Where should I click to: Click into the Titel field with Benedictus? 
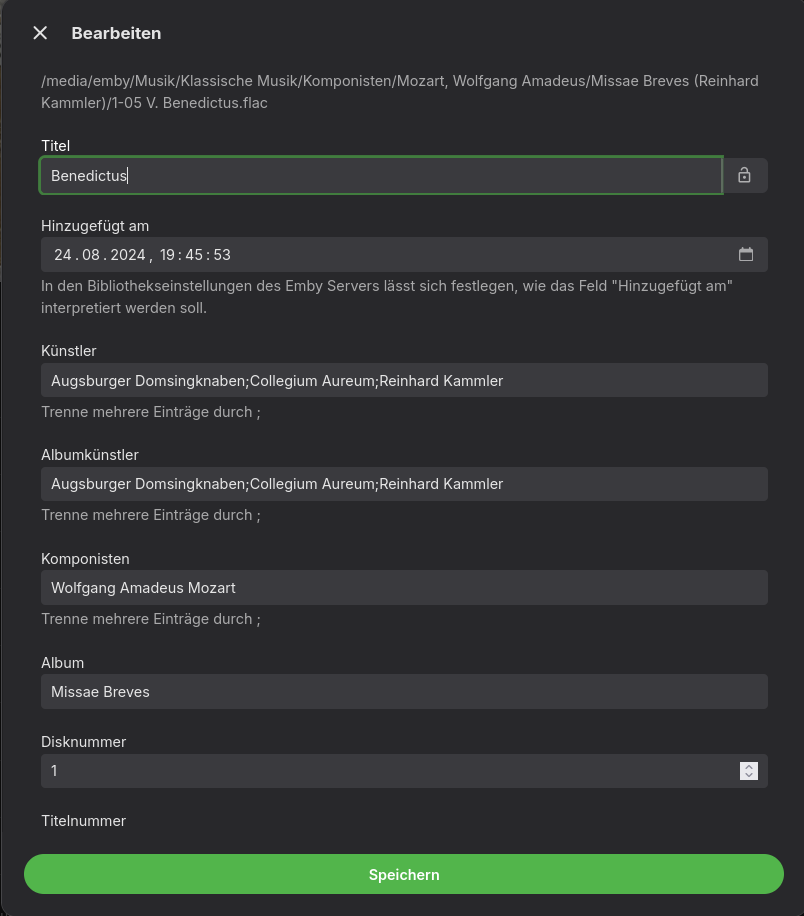click(x=380, y=176)
